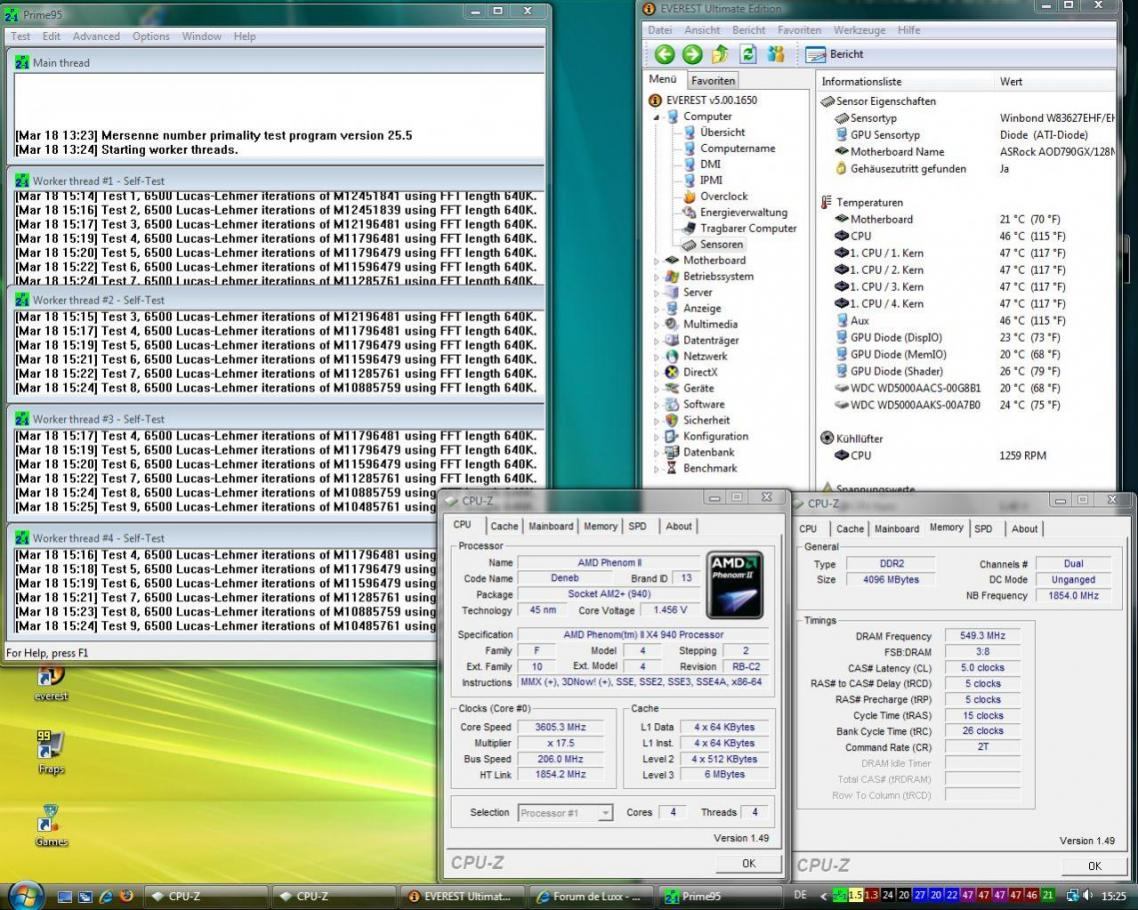
Task: Click the AMD Phenom II logo in CPU-Z
Action: [x=734, y=586]
